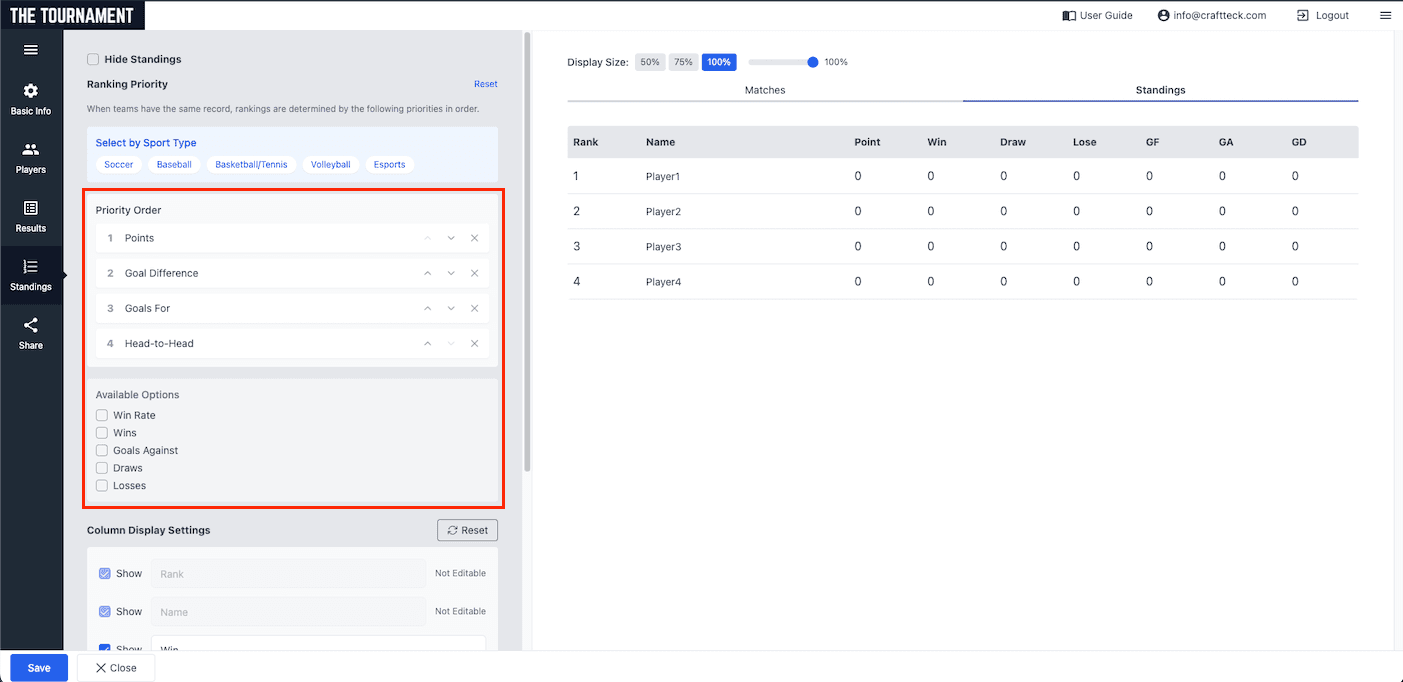Image resolution: width=1403 pixels, height=682 pixels.
Task: Open the Share sidebar icon
Action: click(x=30, y=326)
